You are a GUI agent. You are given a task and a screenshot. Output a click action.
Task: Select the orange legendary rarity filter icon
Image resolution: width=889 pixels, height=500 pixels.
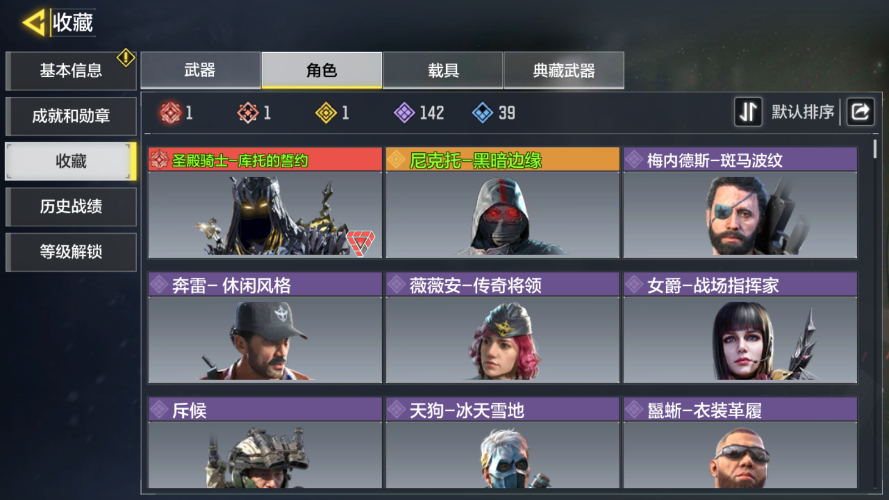(248, 113)
